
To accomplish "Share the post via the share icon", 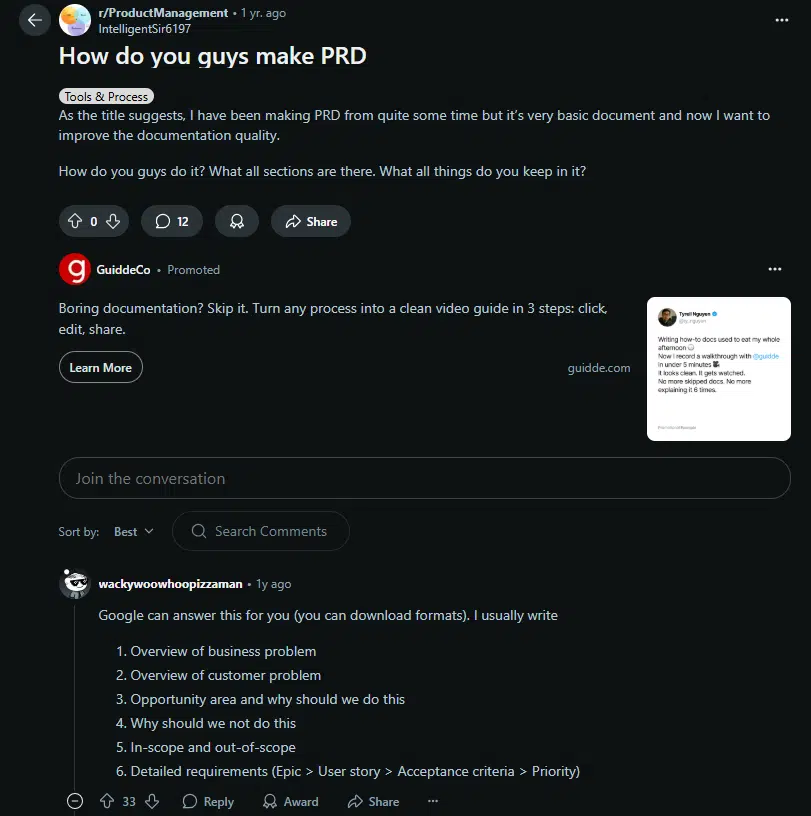I will tap(310, 221).
